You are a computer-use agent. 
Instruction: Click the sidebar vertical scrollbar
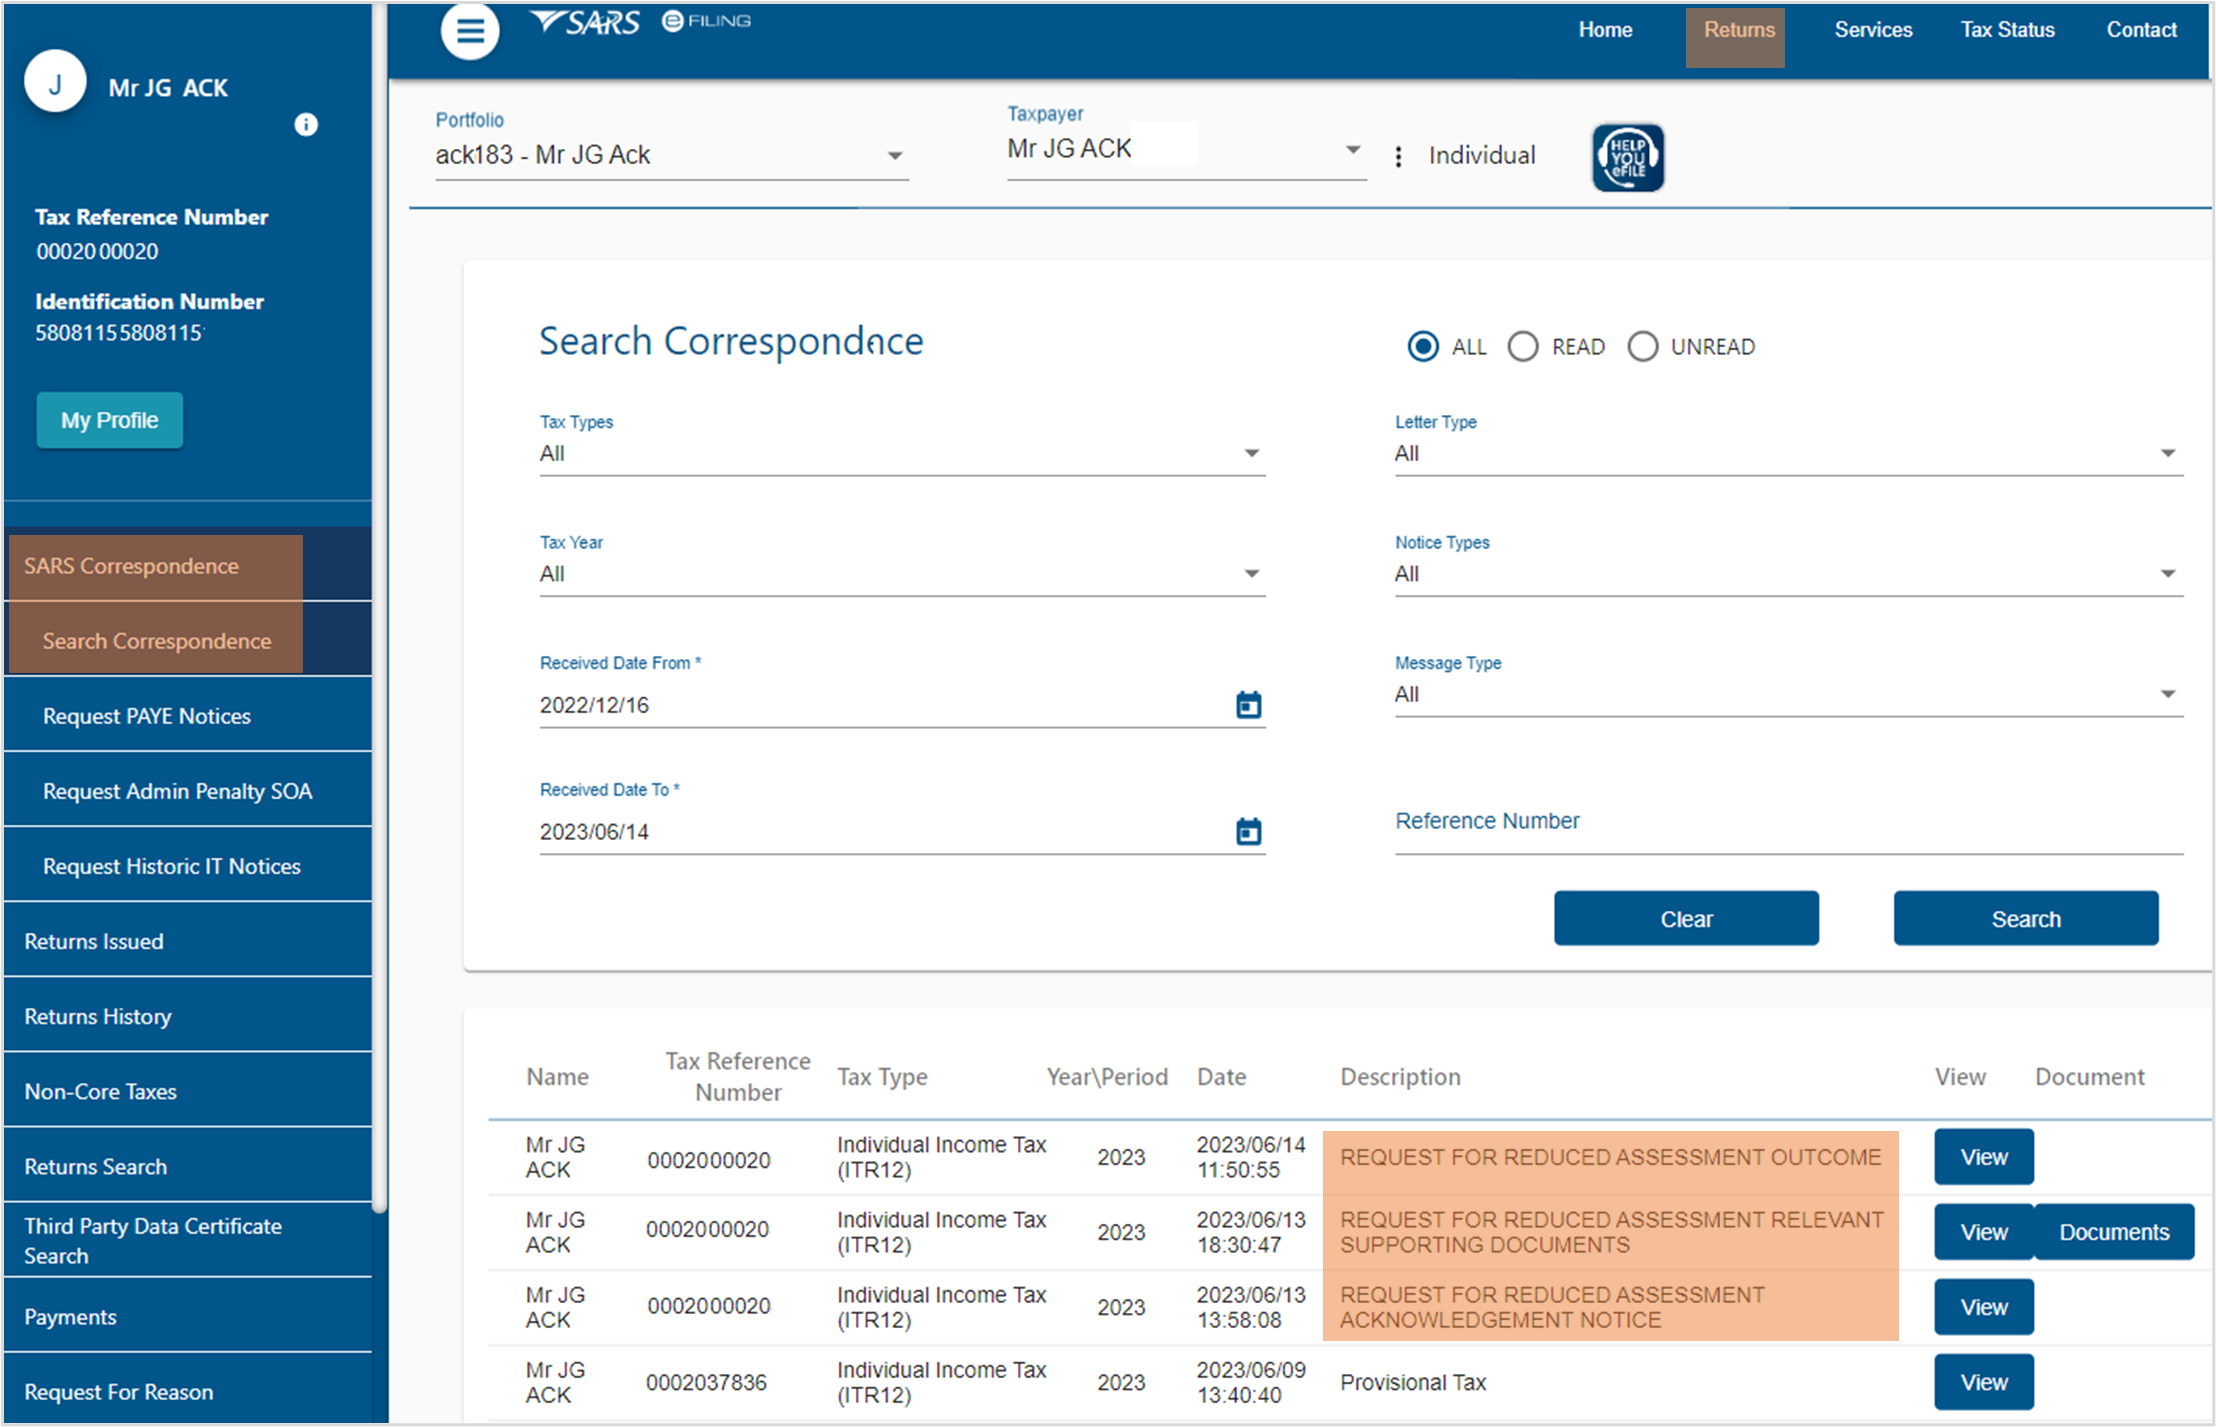(380, 608)
